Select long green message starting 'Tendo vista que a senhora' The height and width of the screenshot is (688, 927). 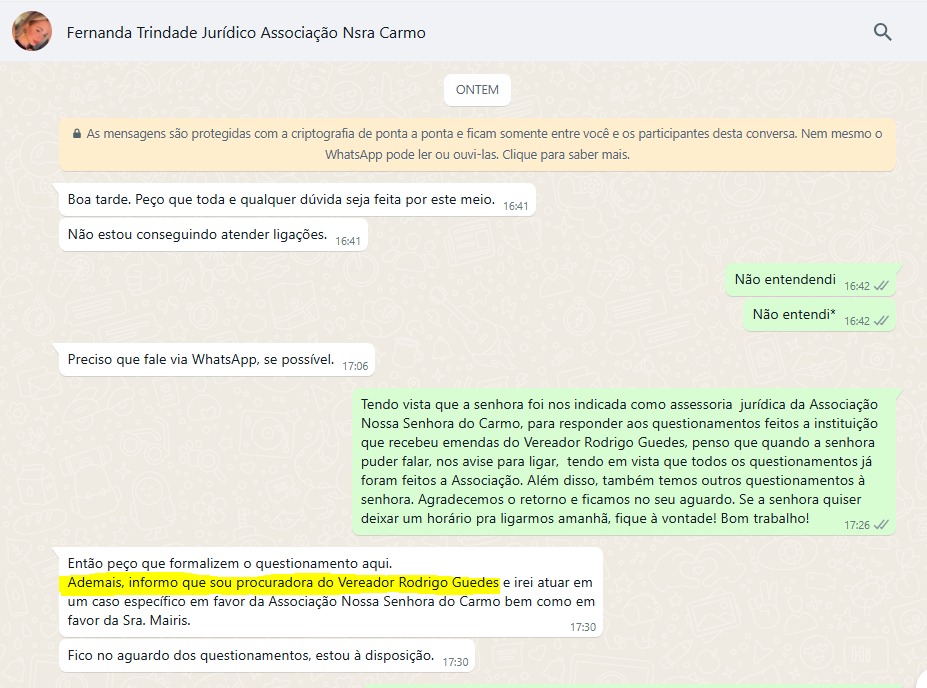click(624, 462)
